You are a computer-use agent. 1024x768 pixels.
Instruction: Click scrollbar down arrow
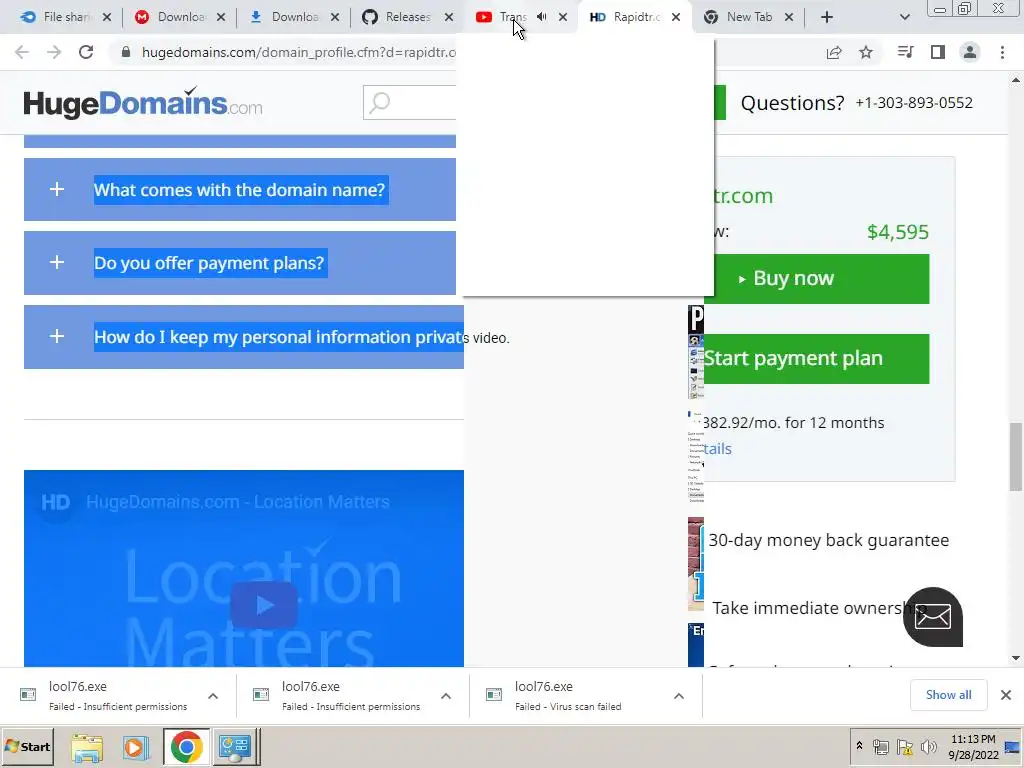(x=1016, y=658)
